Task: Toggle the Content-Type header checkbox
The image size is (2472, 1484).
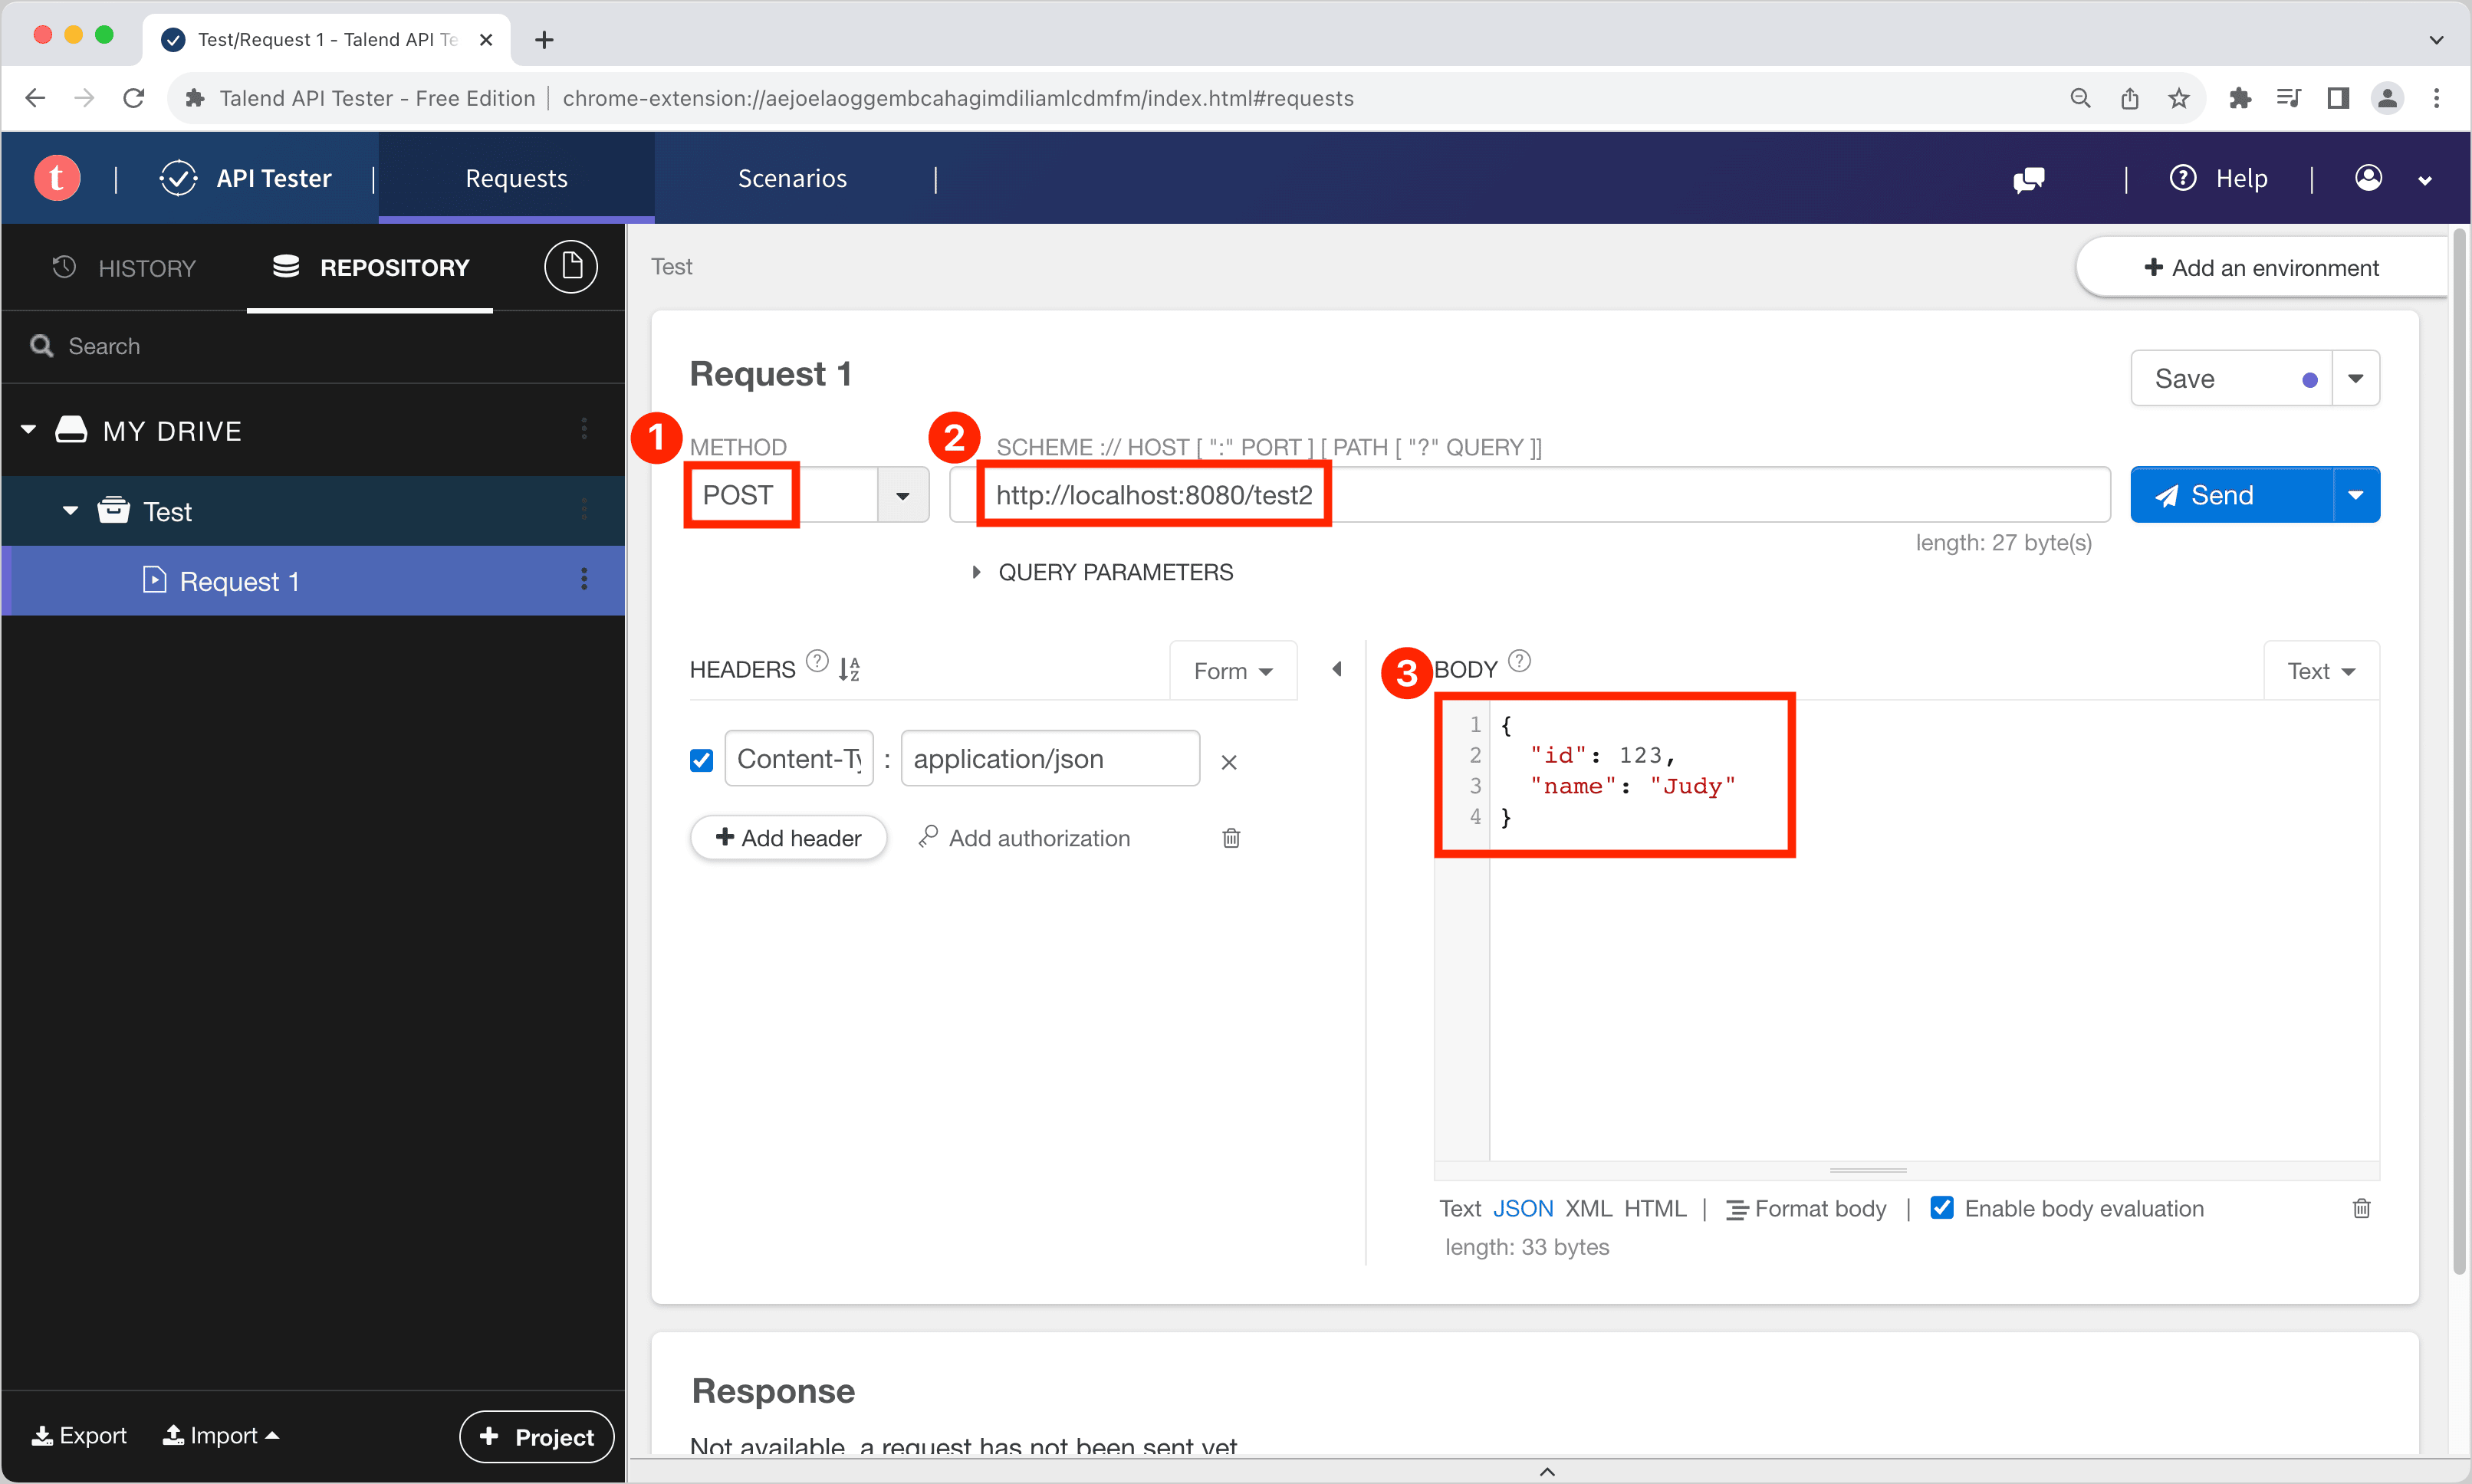Action: (x=701, y=760)
